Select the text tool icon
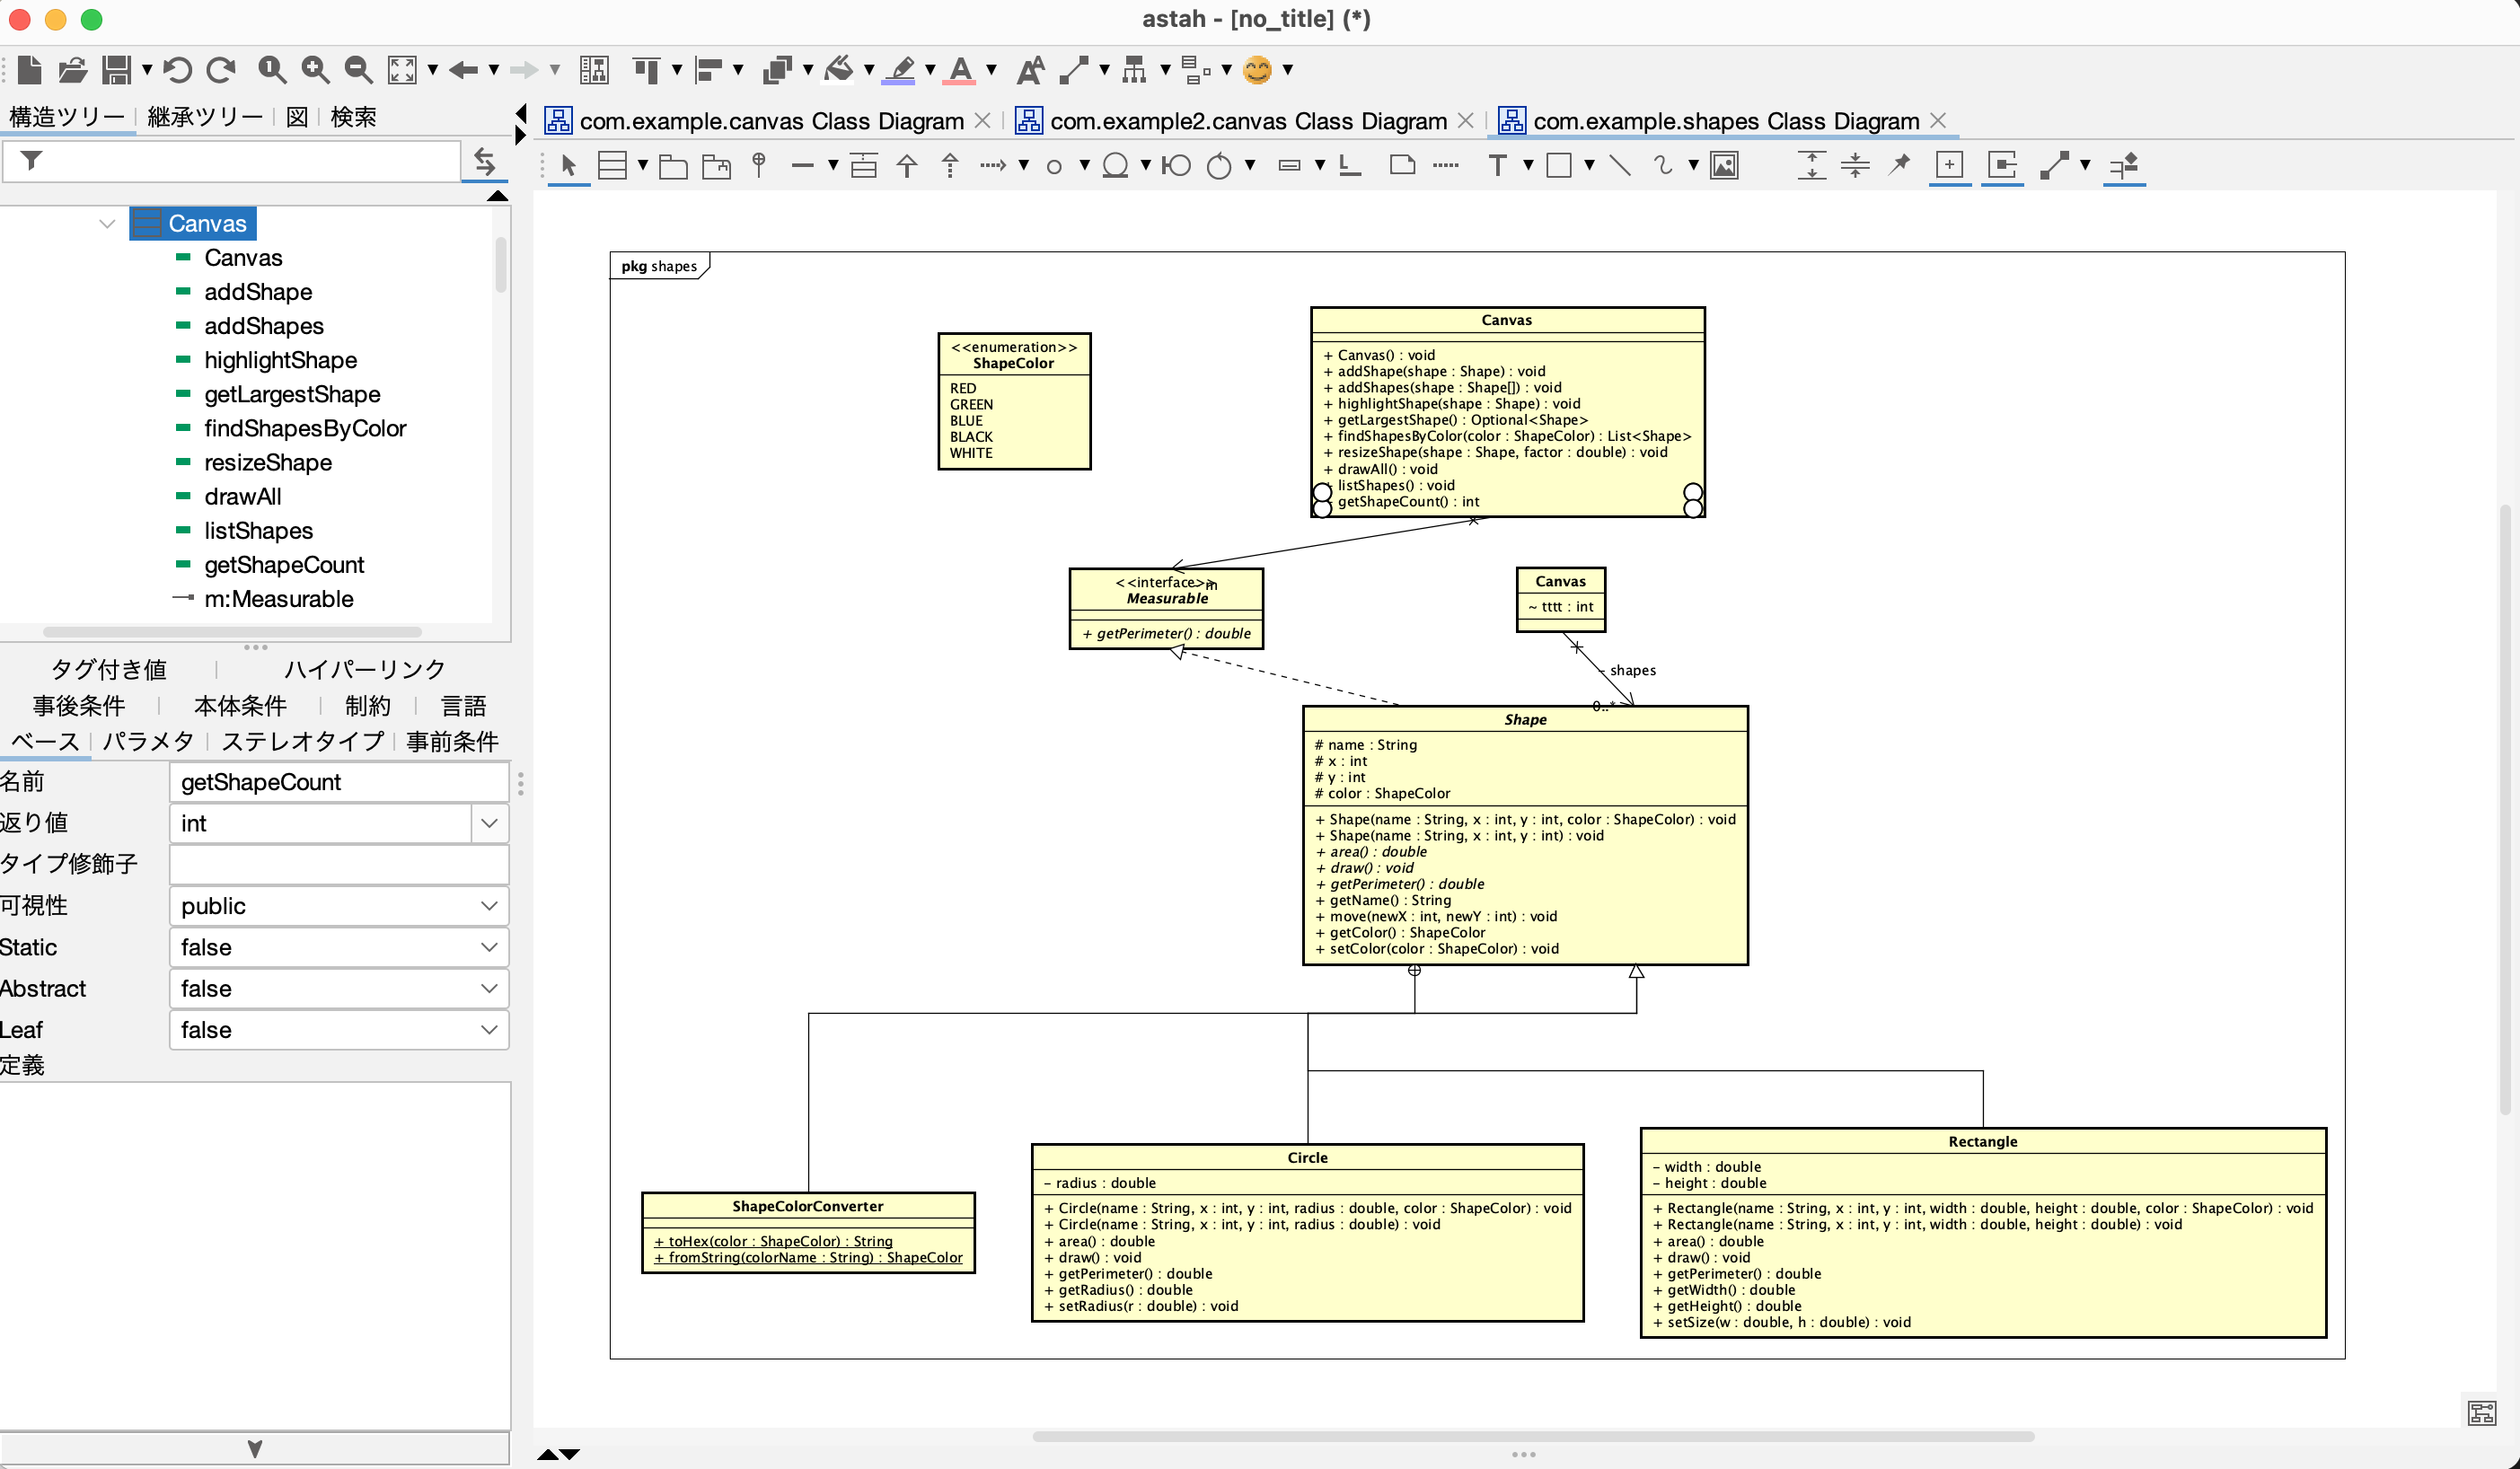Viewport: 2520px width, 1469px height. [x=1497, y=165]
